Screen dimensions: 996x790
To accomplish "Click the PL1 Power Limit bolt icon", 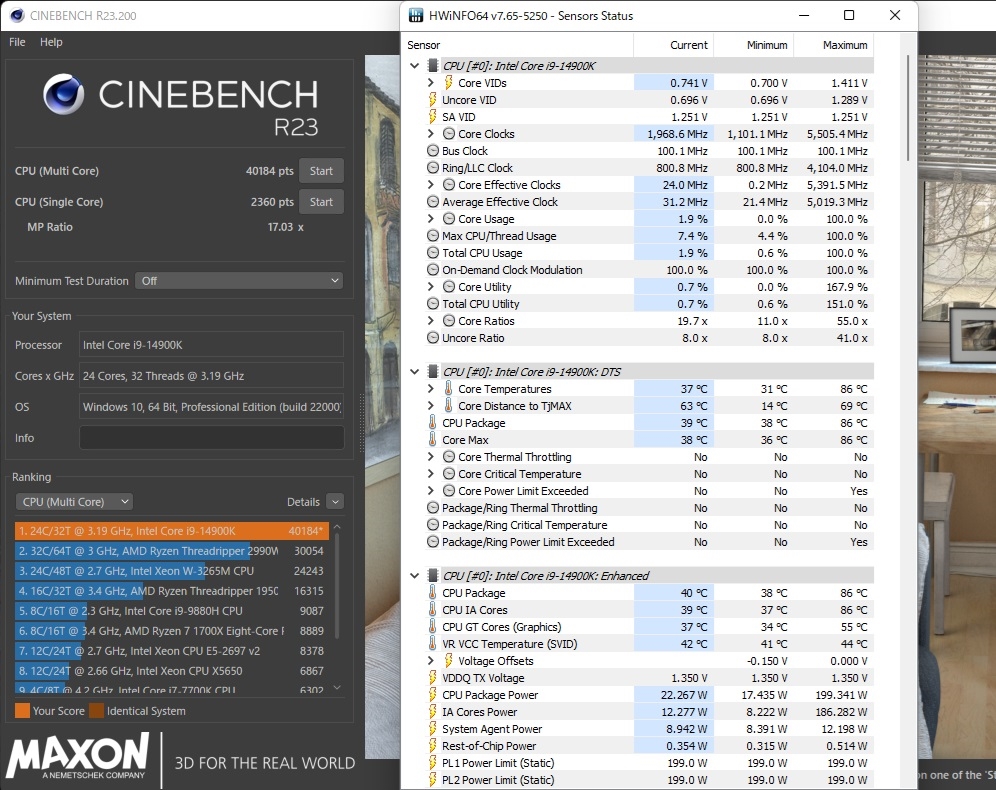I will [x=433, y=763].
